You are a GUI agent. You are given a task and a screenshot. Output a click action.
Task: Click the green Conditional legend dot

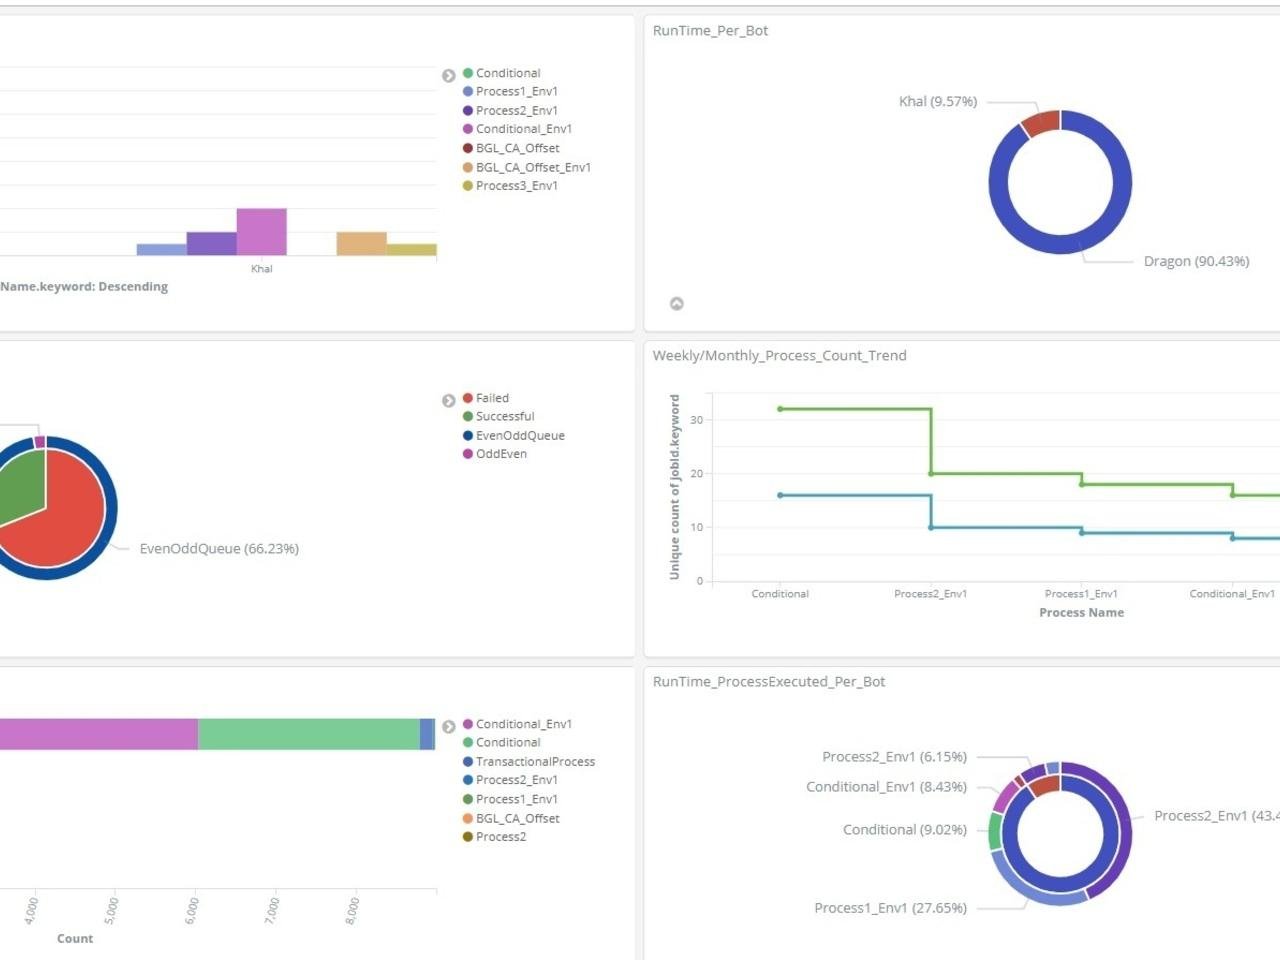tap(466, 72)
